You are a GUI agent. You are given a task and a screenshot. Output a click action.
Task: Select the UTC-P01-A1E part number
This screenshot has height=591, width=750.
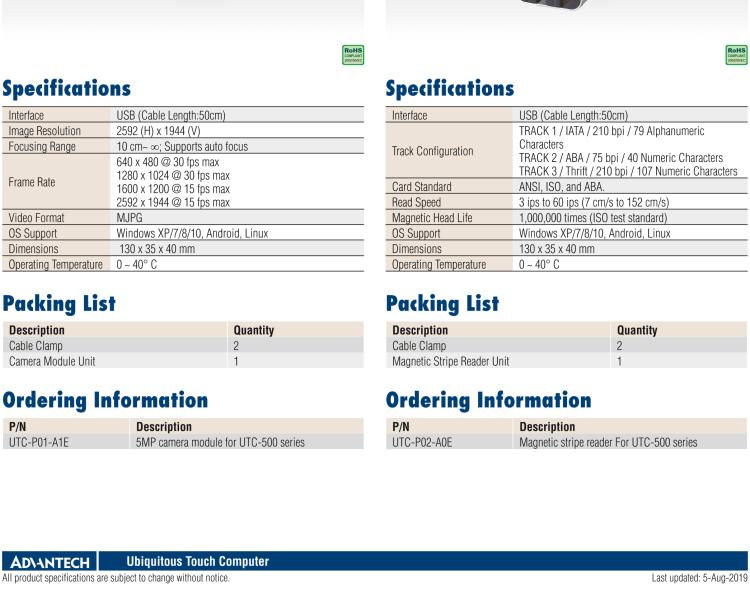(38, 442)
